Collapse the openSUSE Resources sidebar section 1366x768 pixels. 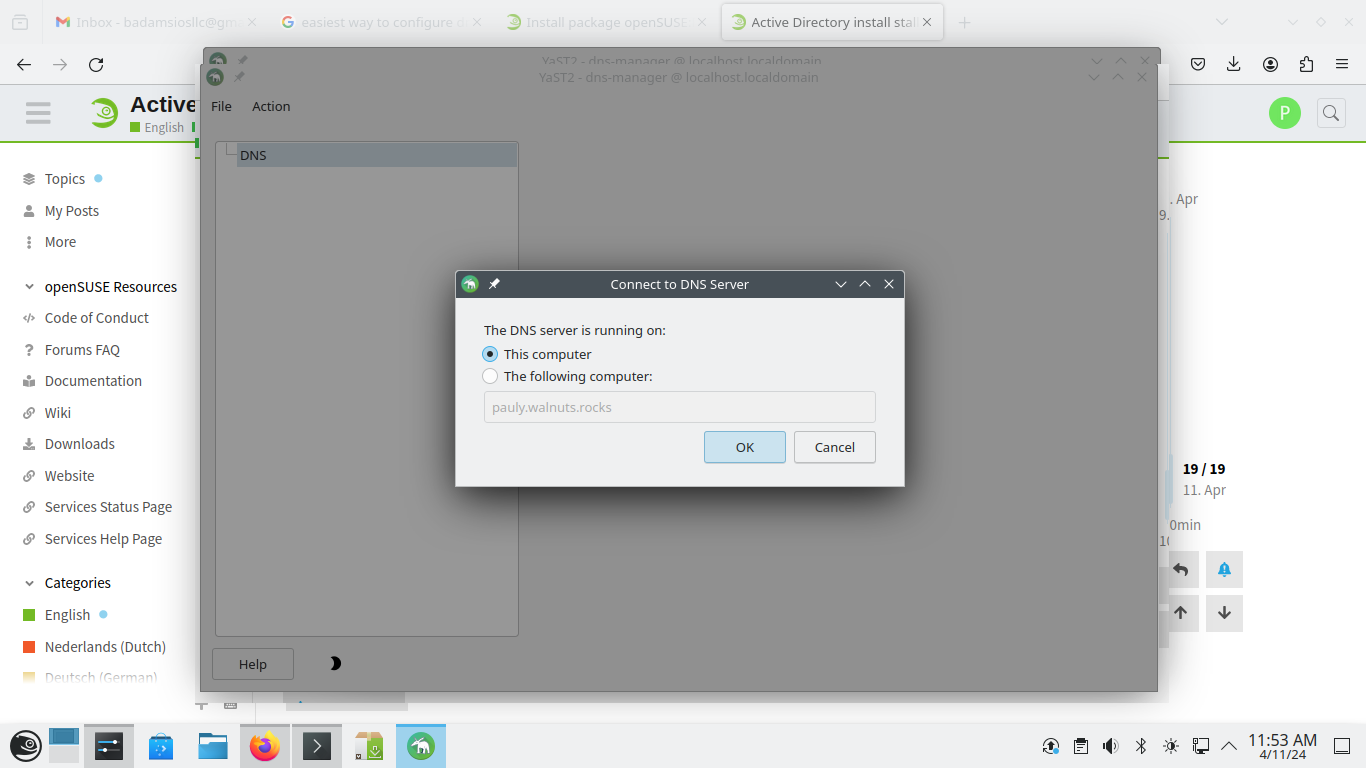(x=29, y=287)
